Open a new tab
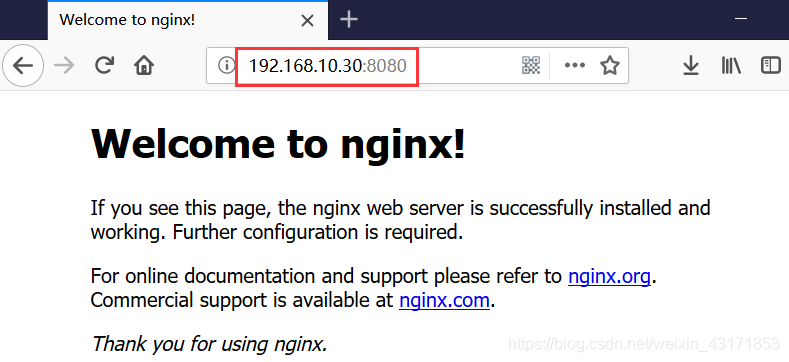This screenshot has width=789, height=362. coord(349,20)
